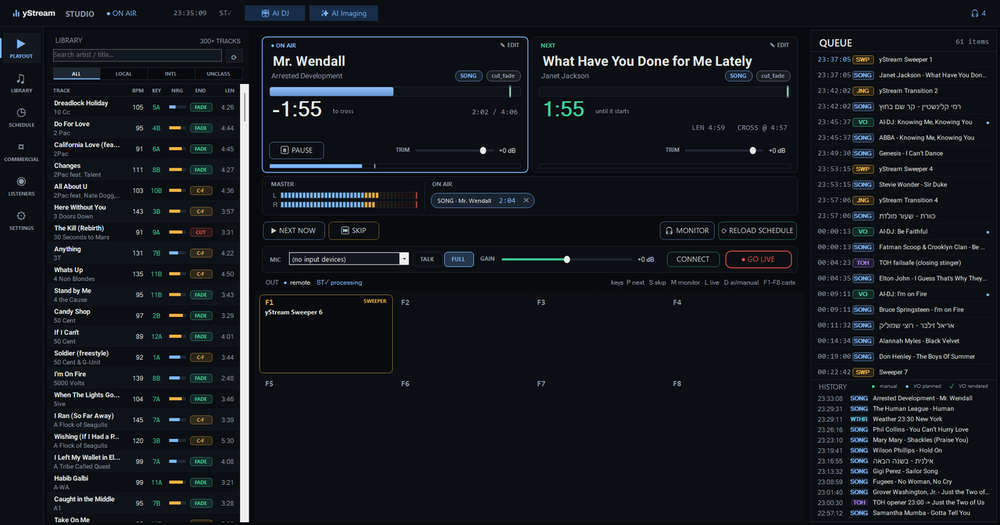Adjust the on-air deck TRIM slider
1000x525 pixels.
(x=453, y=151)
